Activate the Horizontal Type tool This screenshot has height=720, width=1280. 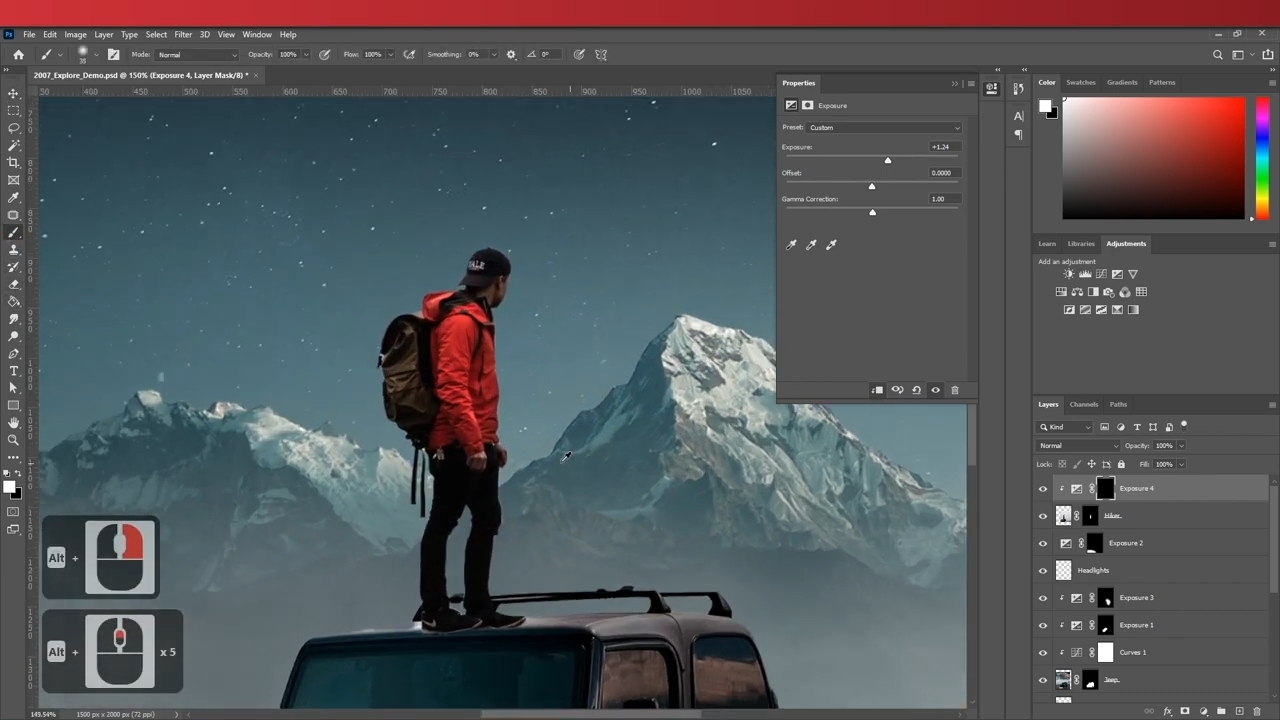pos(13,371)
